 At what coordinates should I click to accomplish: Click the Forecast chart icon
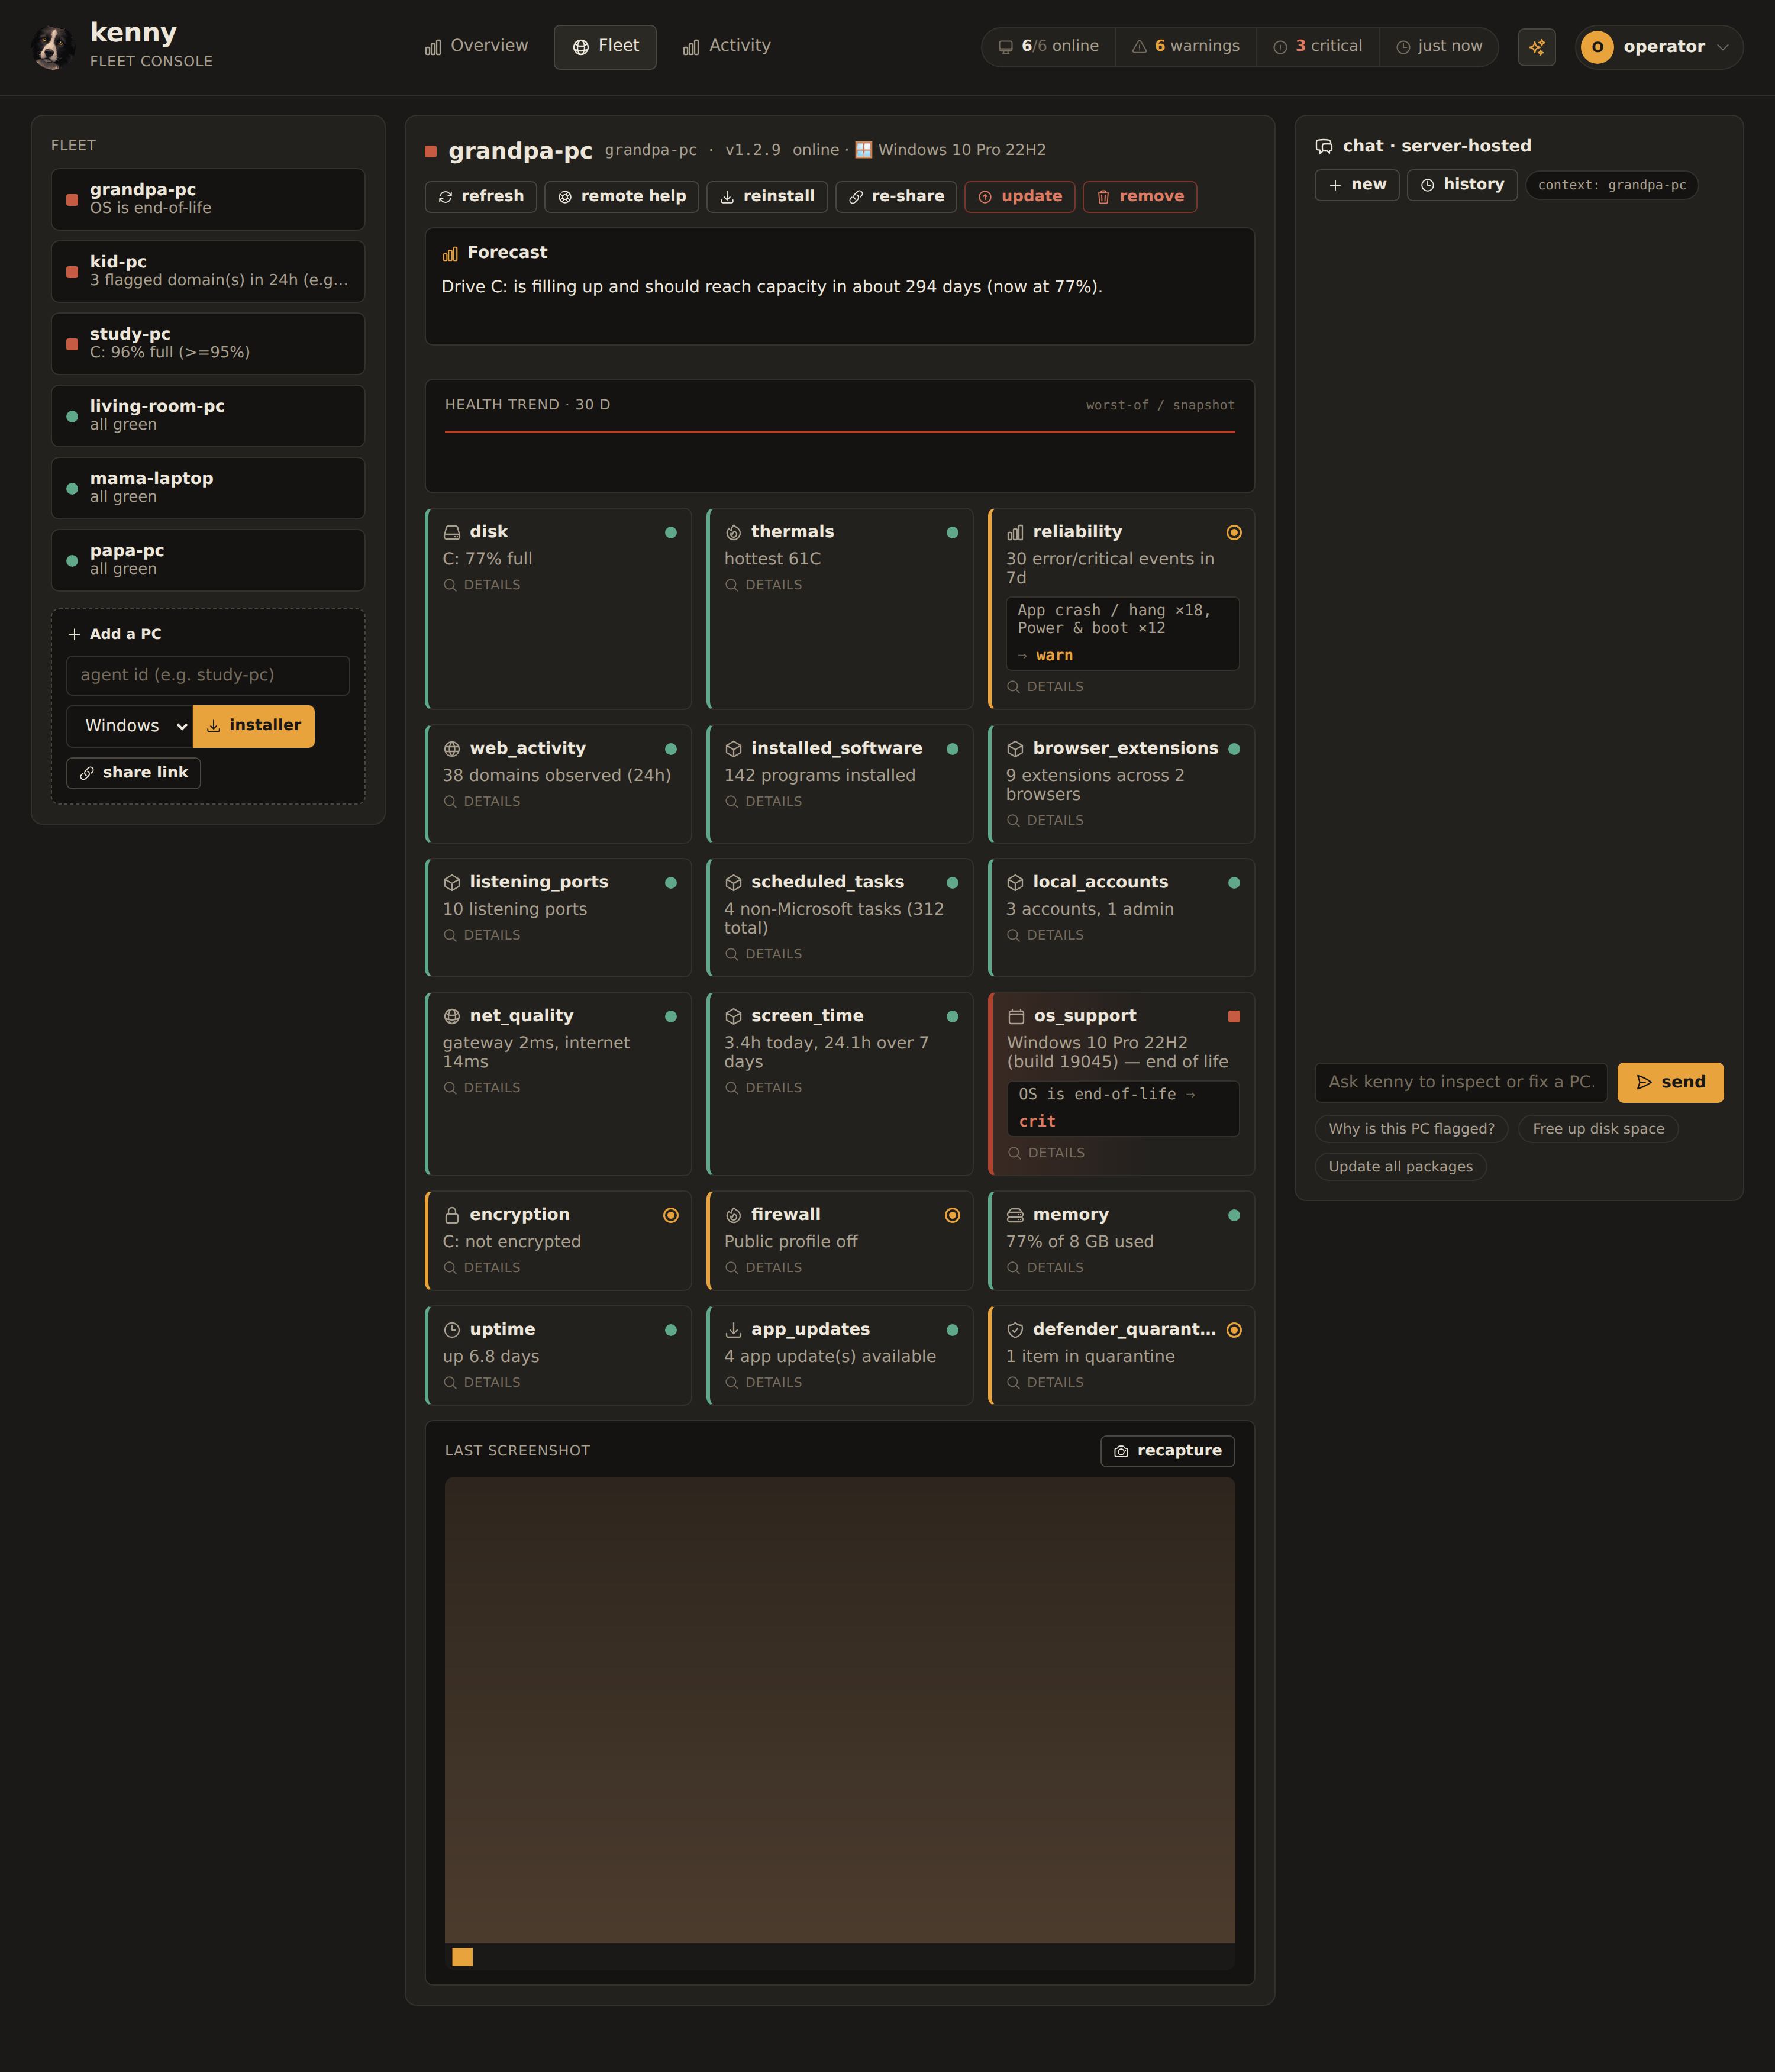pos(450,253)
